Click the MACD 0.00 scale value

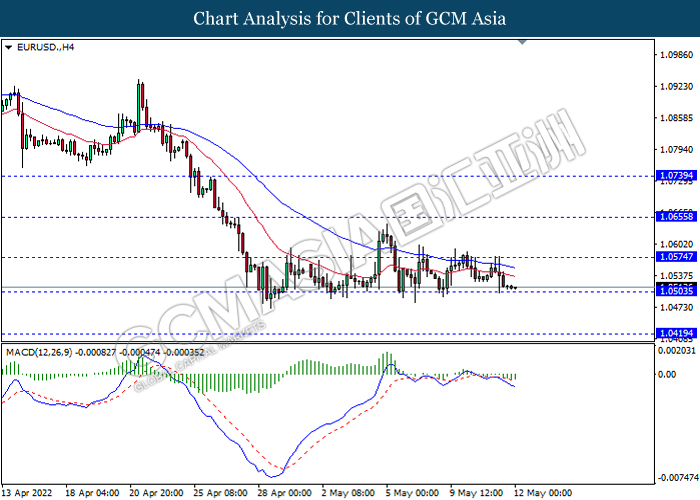point(667,375)
